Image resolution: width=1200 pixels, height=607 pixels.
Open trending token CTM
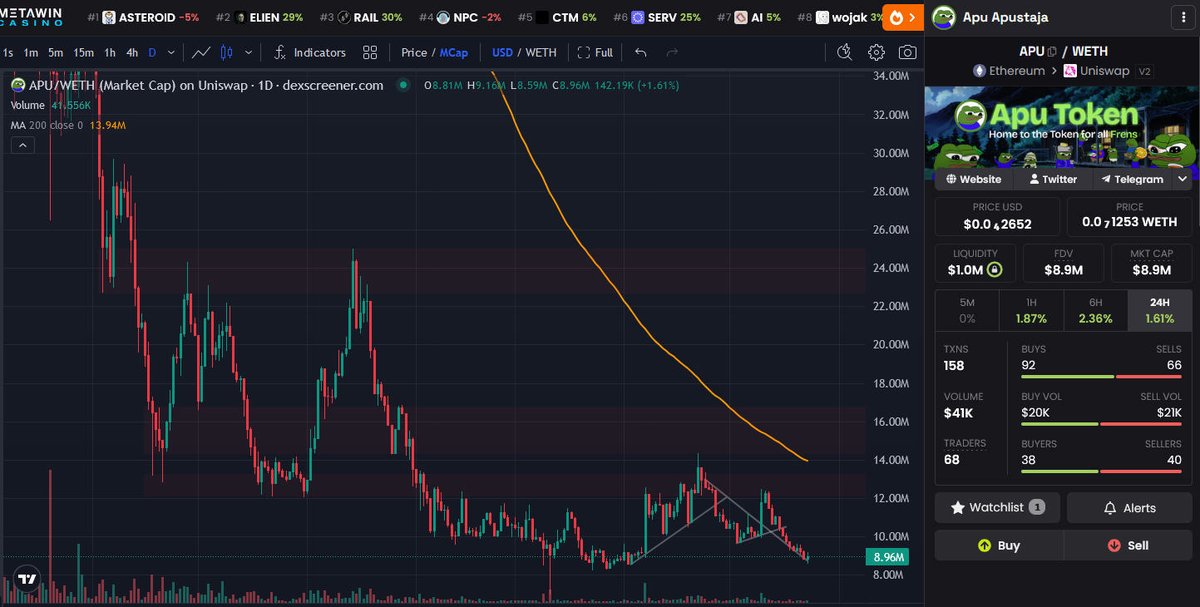pyautogui.click(x=557, y=18)
